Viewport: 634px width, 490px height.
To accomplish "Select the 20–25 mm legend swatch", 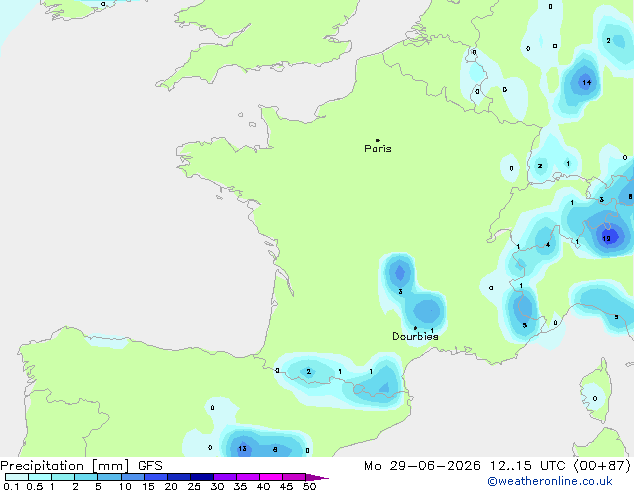I will click(x=178, y=477).
